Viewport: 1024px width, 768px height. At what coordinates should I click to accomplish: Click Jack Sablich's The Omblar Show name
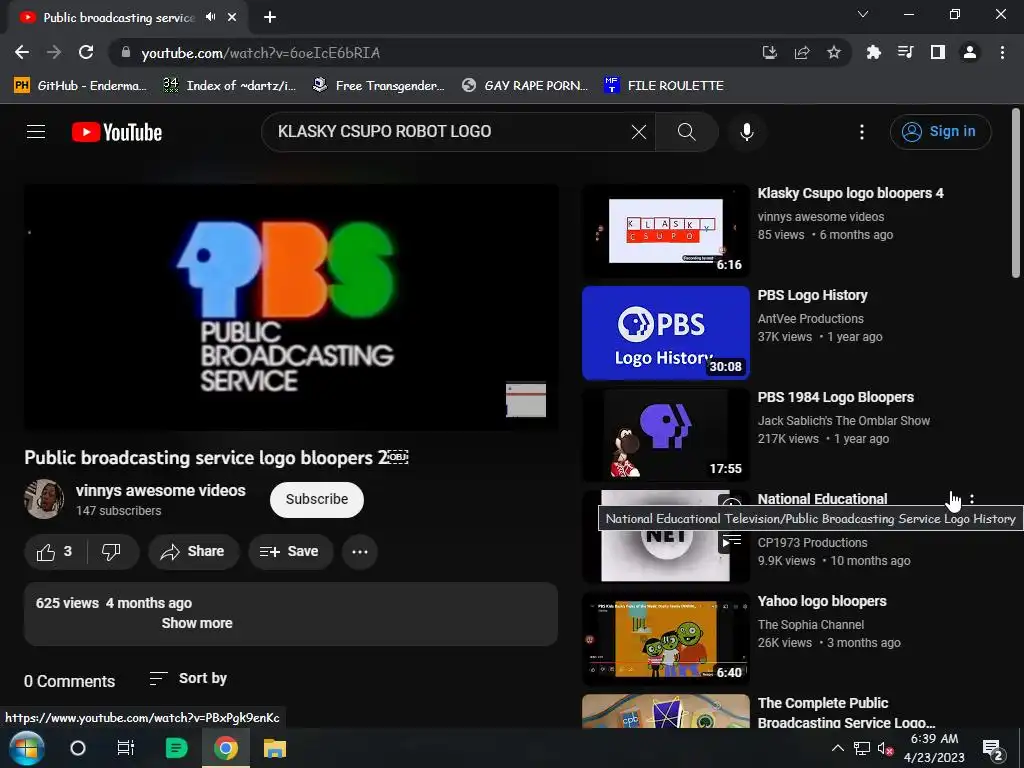[x=844, y=421]
